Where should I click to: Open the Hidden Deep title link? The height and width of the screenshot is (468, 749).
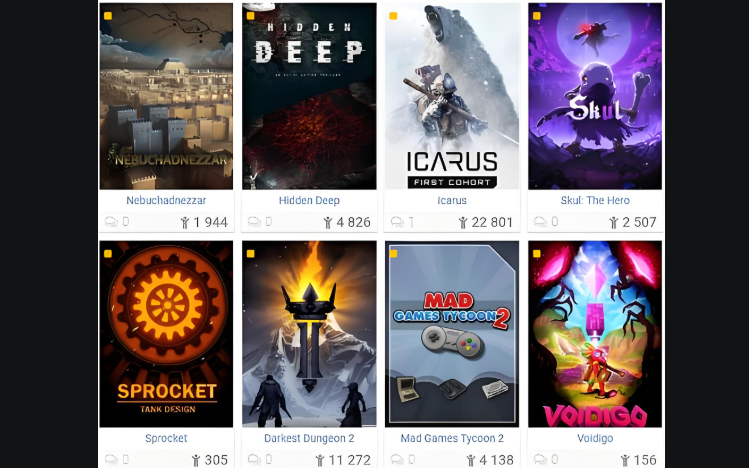coord(309,201)
